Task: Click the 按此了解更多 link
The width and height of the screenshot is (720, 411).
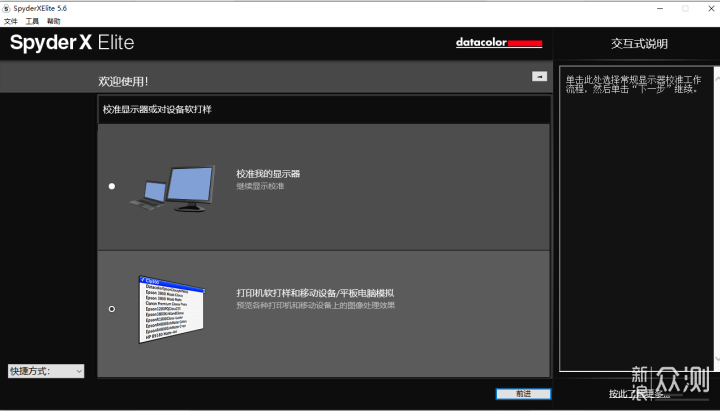Action: click(639, 394)
